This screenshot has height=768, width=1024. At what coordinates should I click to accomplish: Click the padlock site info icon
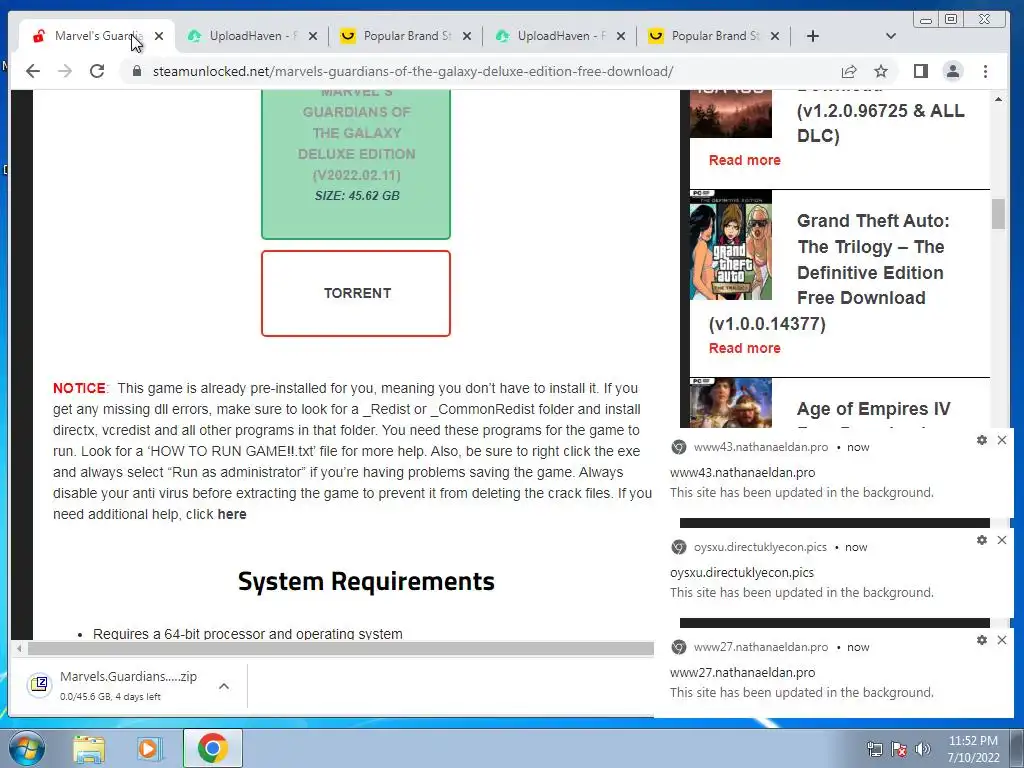click(x=136, y=71)
